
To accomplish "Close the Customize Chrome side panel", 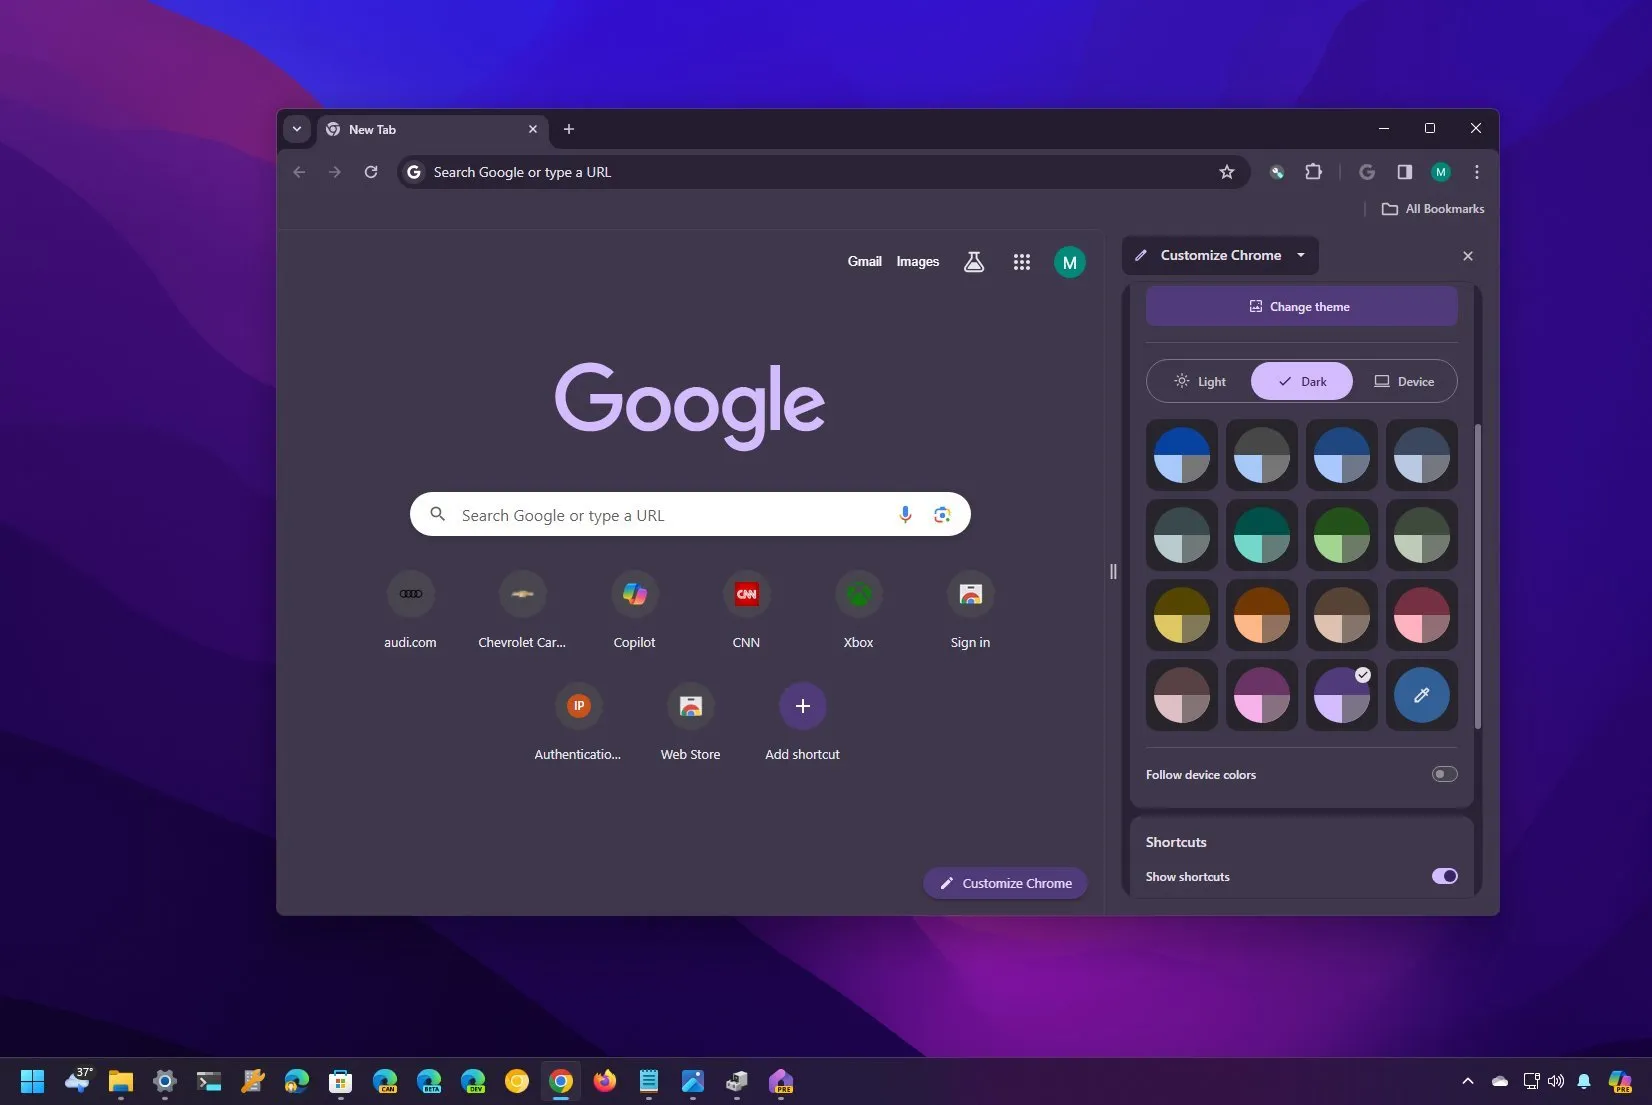I will tap(1468, 256).
